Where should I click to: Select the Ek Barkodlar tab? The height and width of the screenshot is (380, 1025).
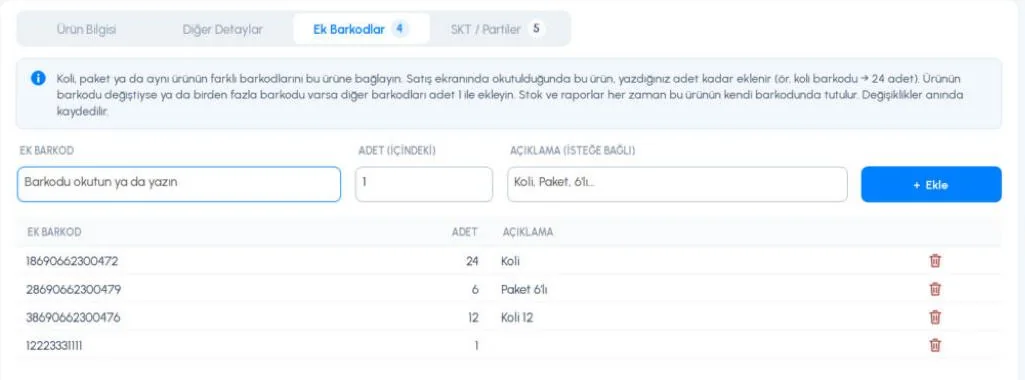tap(361, 29)
